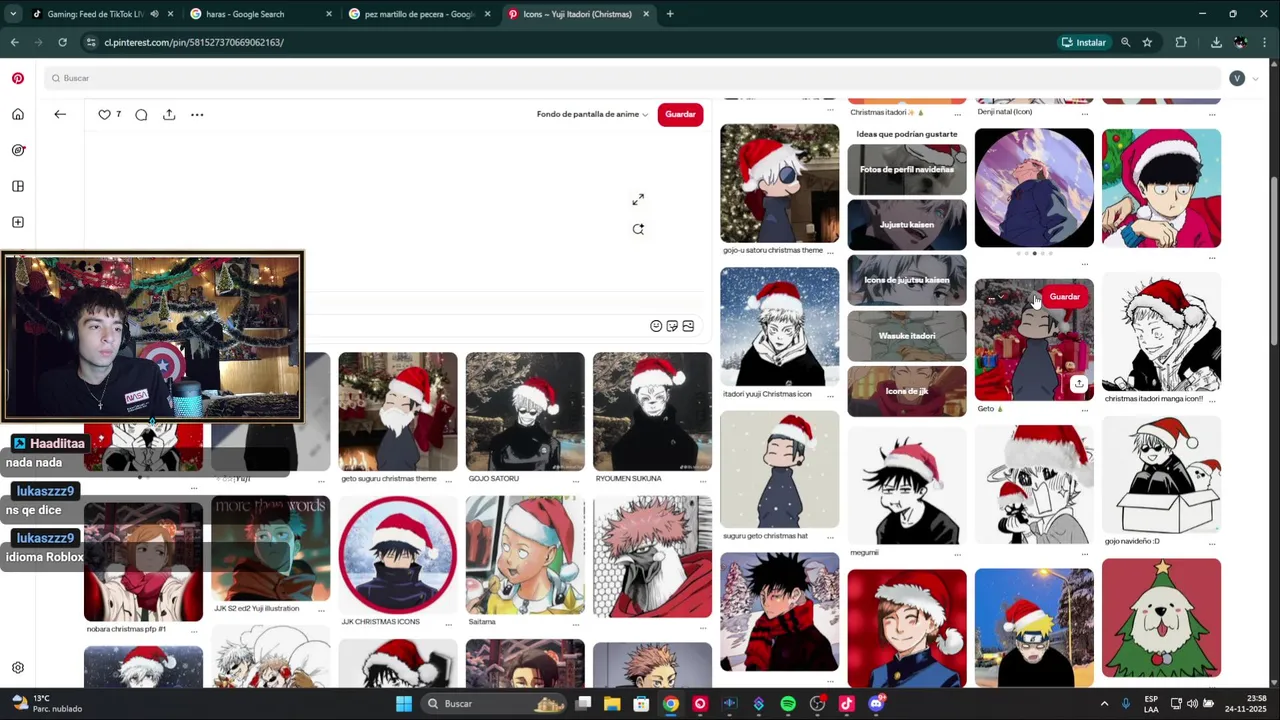This screenshot has height=720, width=1280.
Task: Expand the Pinterest account chevron menu
Action: pos(1256,78)
